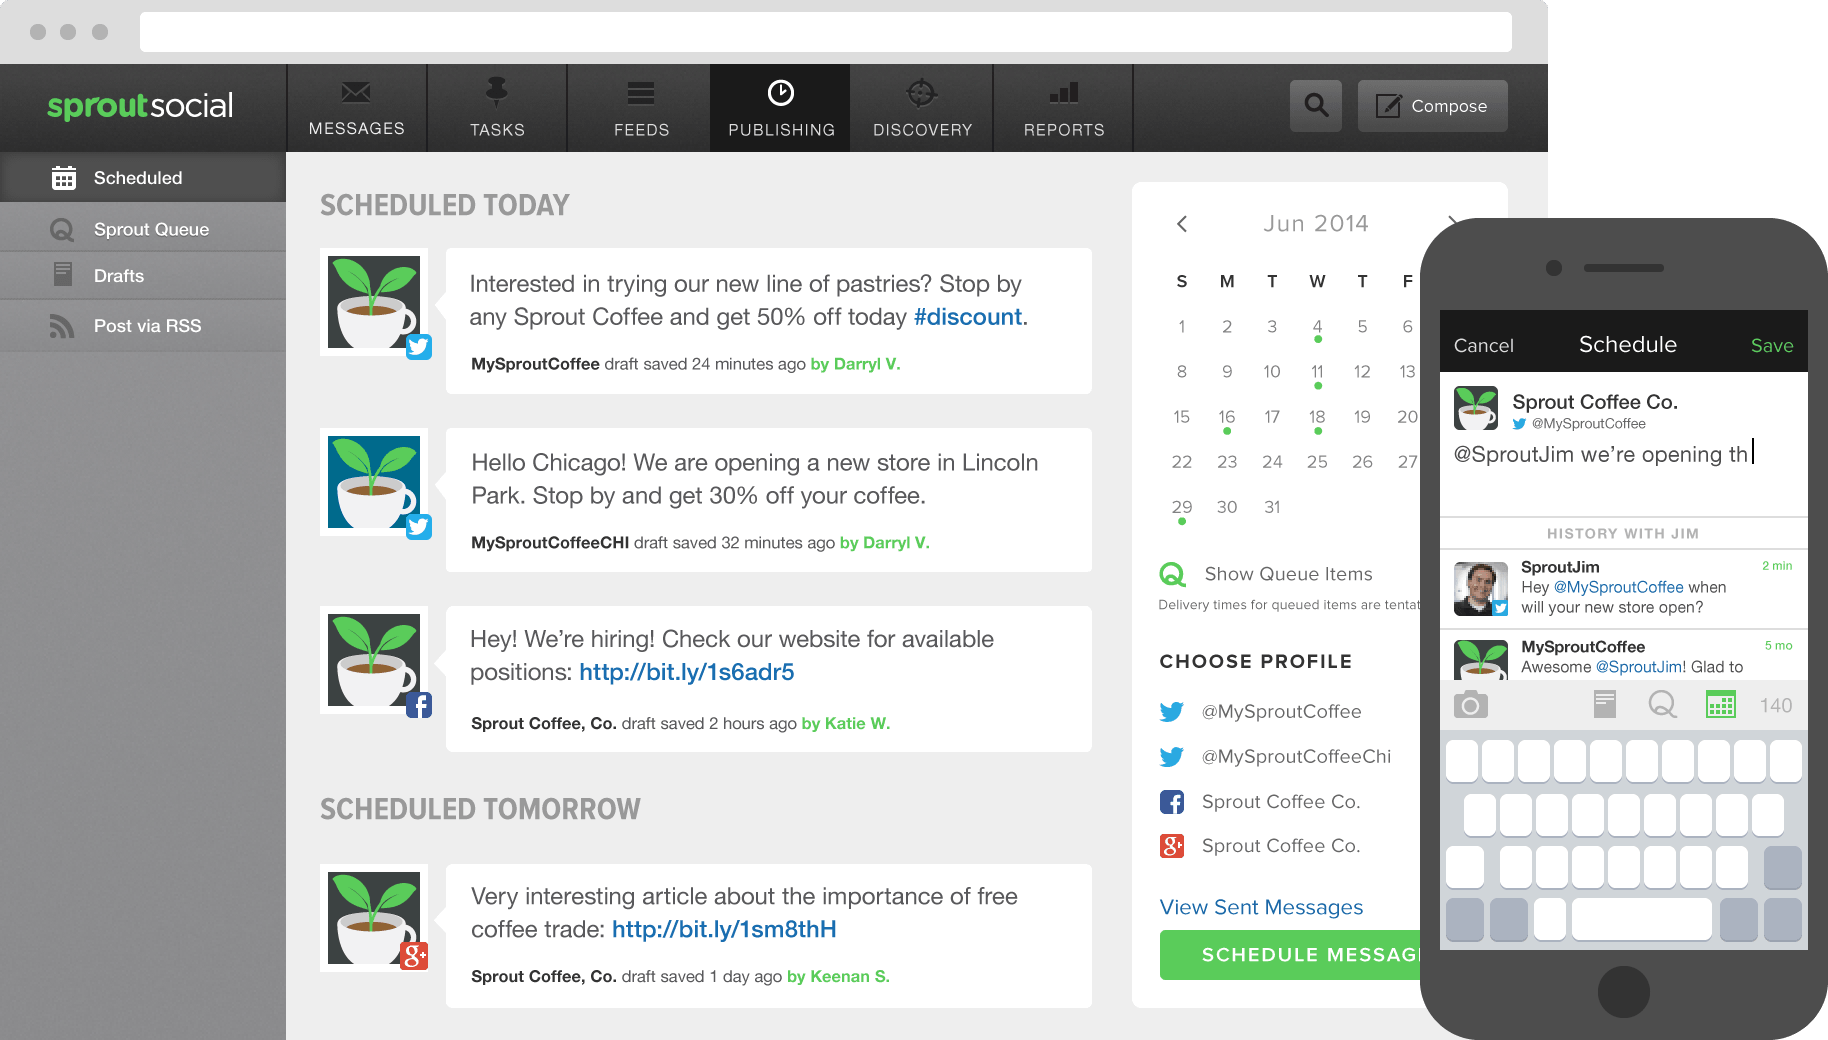Screen dimensions: 1828x1040
Task: Tap the Sprout Coffee Co. avatar on phone
Action: 1476,408
